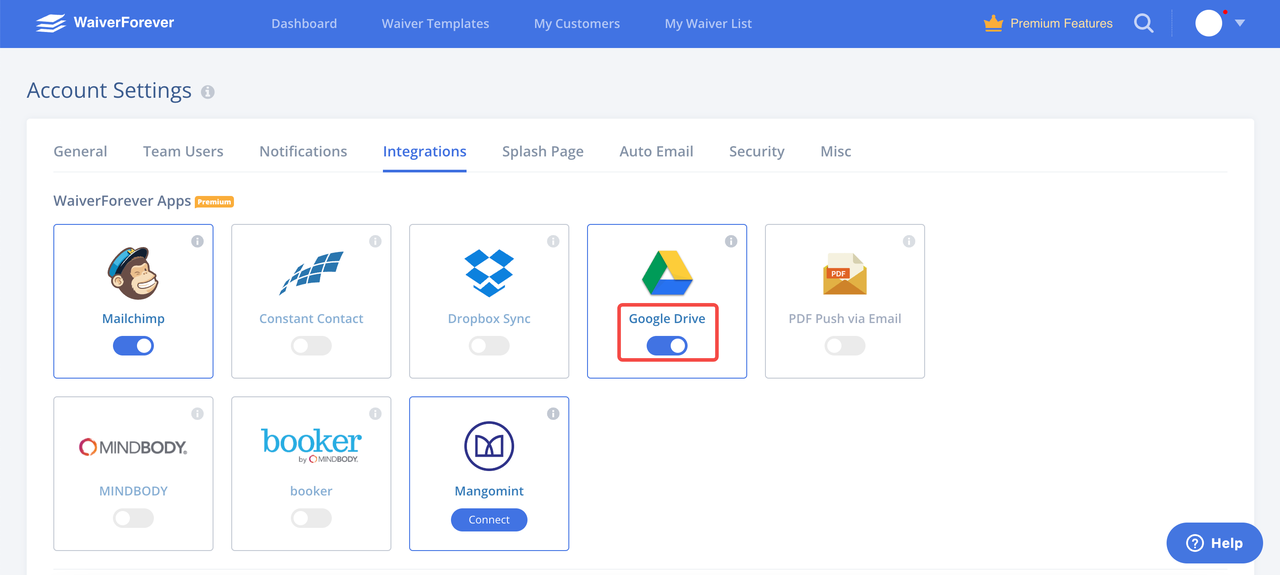Click the PDF envelope icon
Screen dimensions: 1280x575
coord(845,273)
